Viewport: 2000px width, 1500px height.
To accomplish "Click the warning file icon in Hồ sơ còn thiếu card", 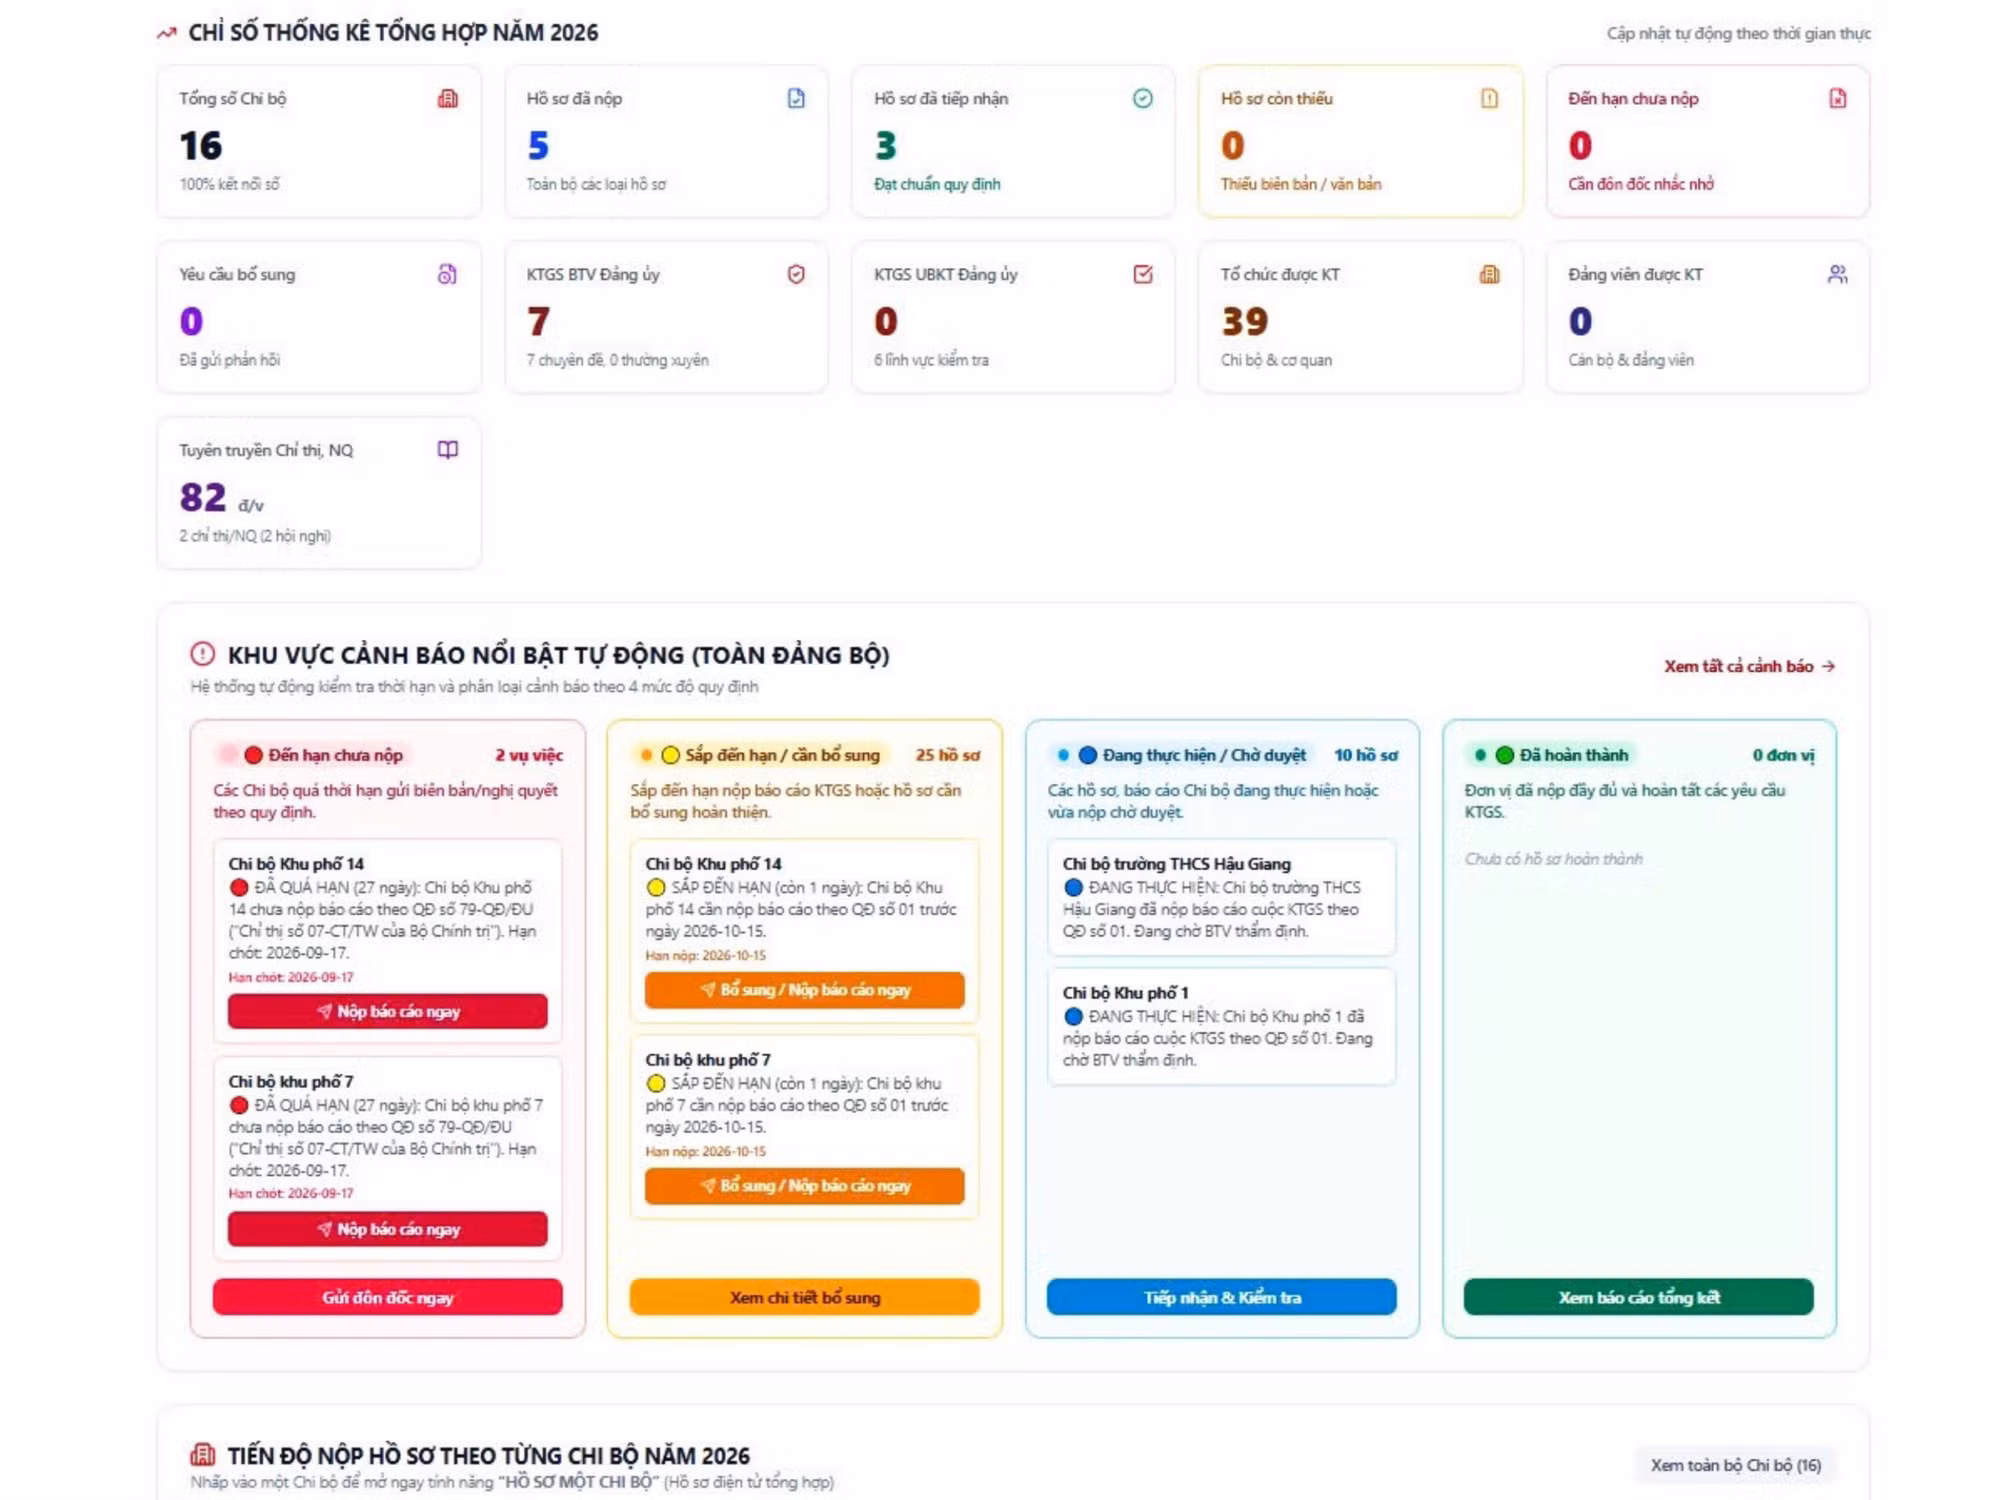I will pos(1490,98).
